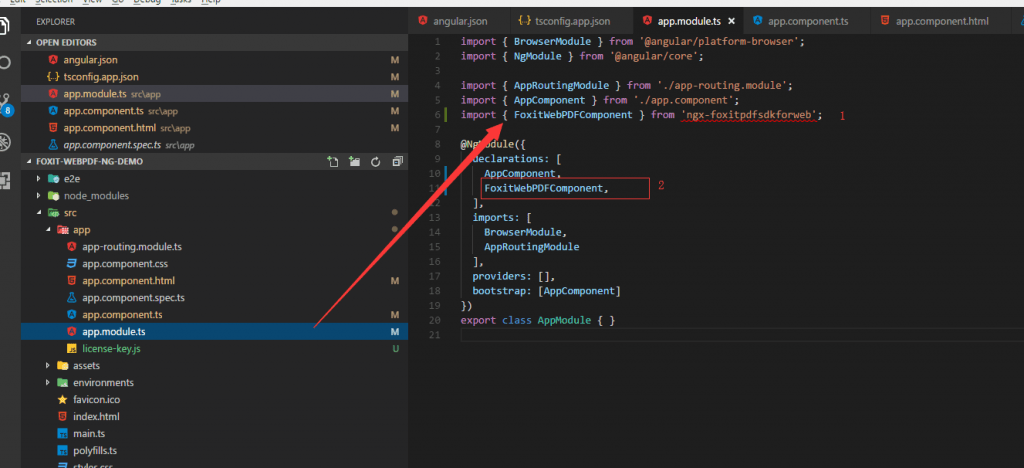Open app.component.html in the app folder tree
This screenshot has width=1024, height=468.
tap(214, 281)
